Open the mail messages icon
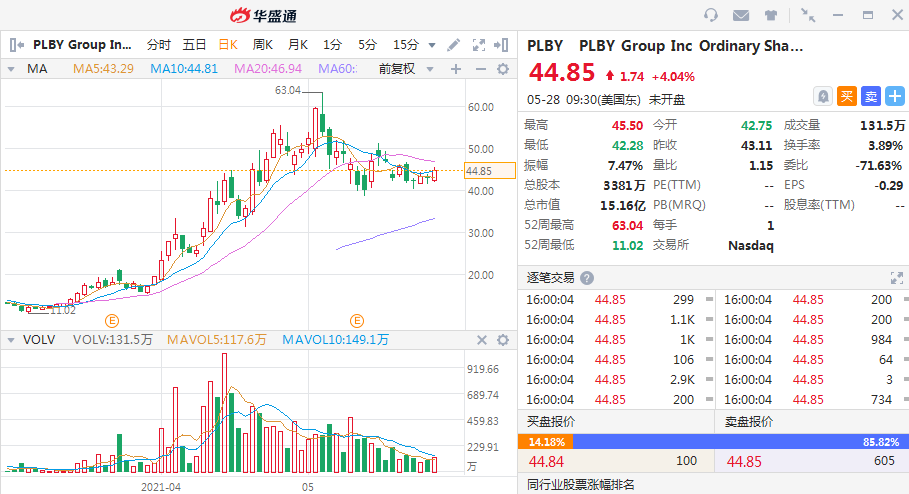This screenshot has width=909, height=494. pyautogui.click(x=741, y=15)
